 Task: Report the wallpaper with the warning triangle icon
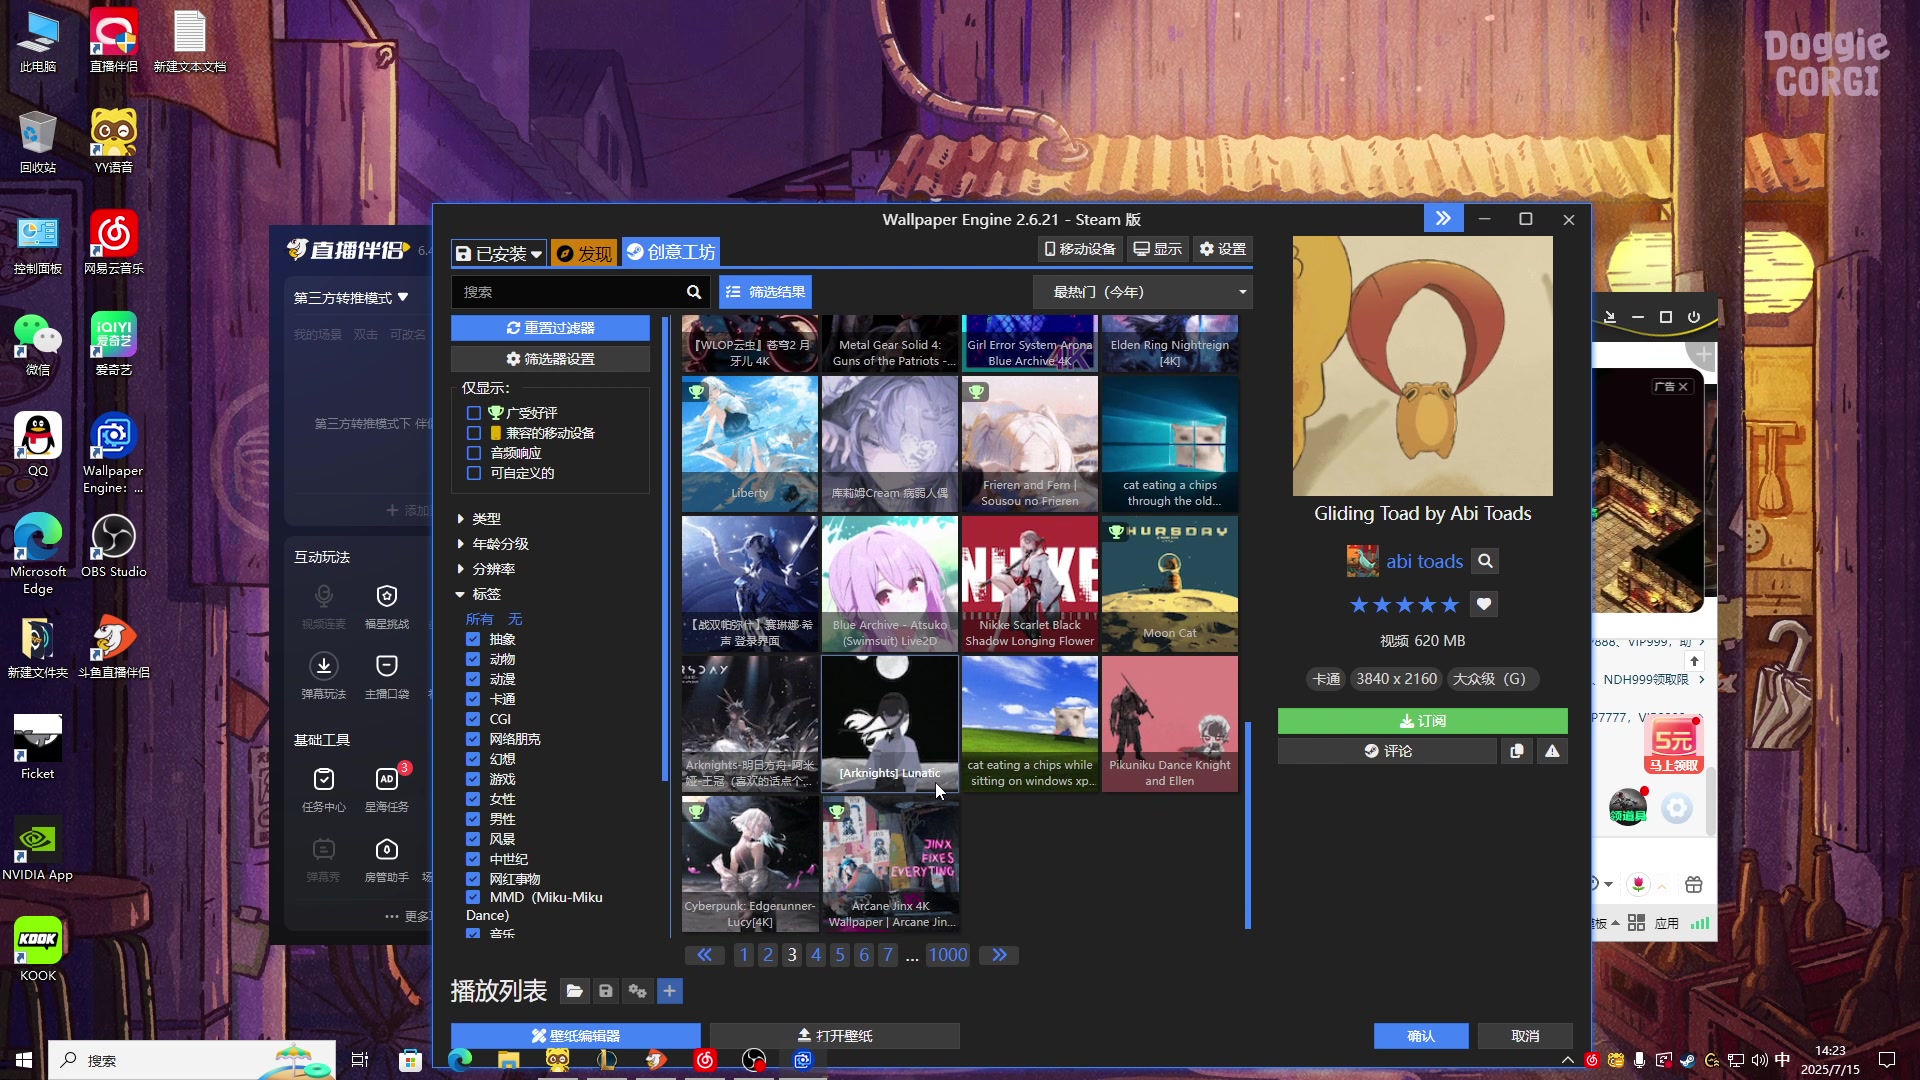point(1552,751)
